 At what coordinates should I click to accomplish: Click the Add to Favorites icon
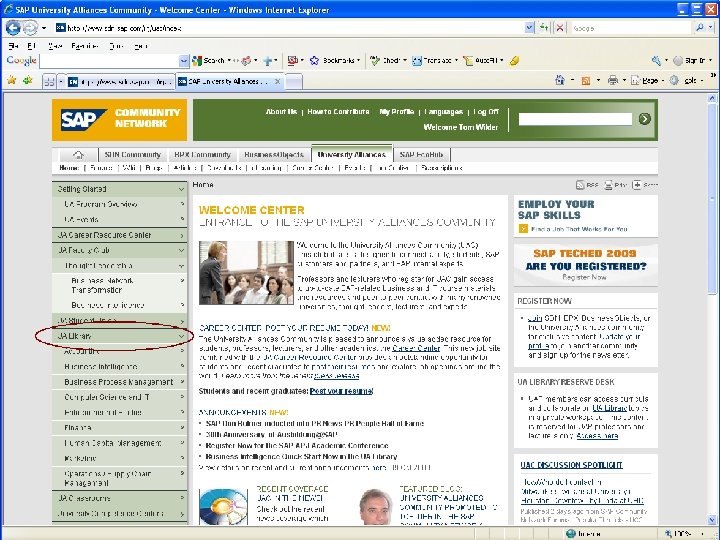click(x=28, y=80)
